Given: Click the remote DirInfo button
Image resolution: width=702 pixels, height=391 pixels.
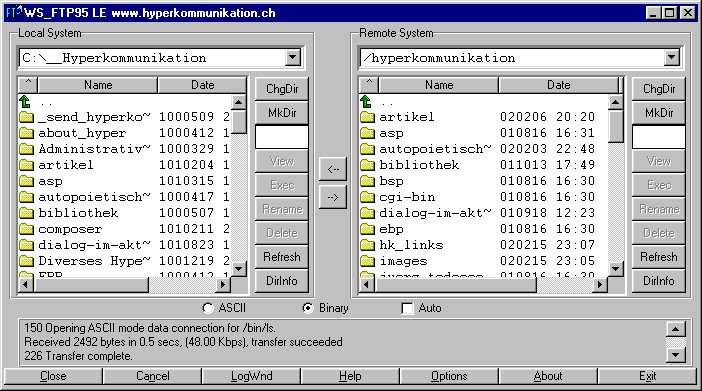Looking at the screenshot, I should [659, 281].
